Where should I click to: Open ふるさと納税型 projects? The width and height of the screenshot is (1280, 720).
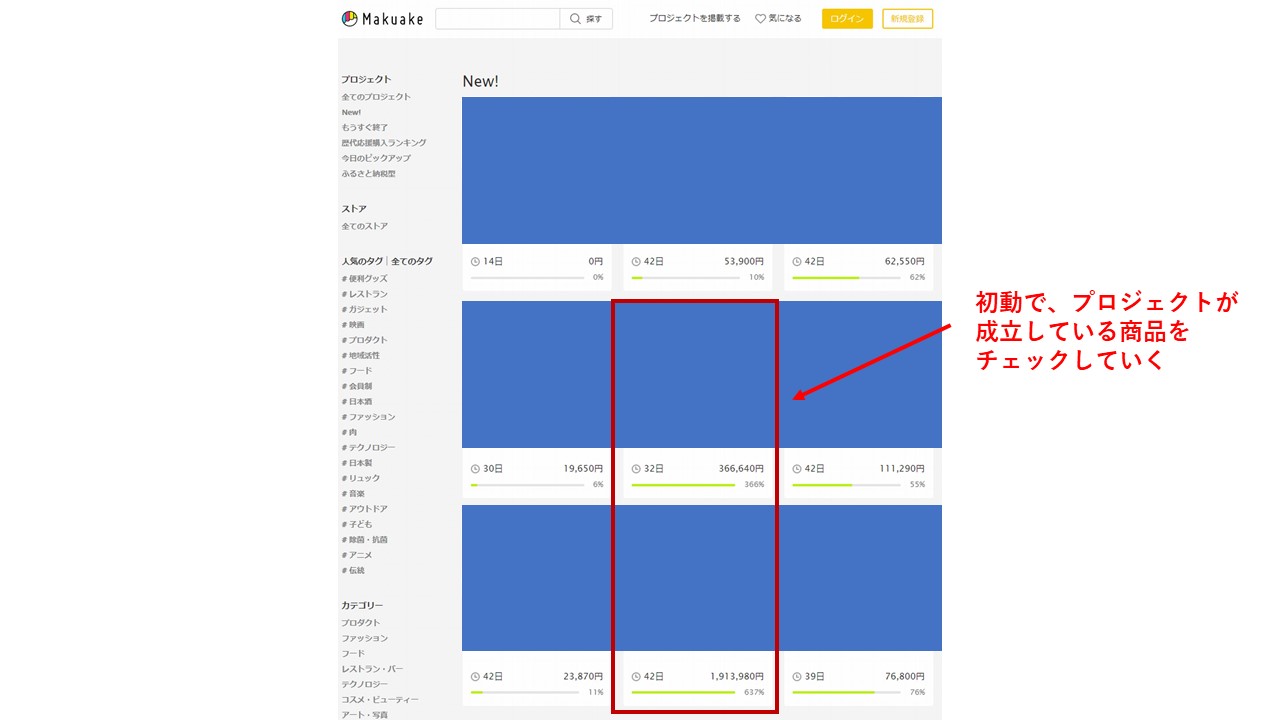pos(368,174)
